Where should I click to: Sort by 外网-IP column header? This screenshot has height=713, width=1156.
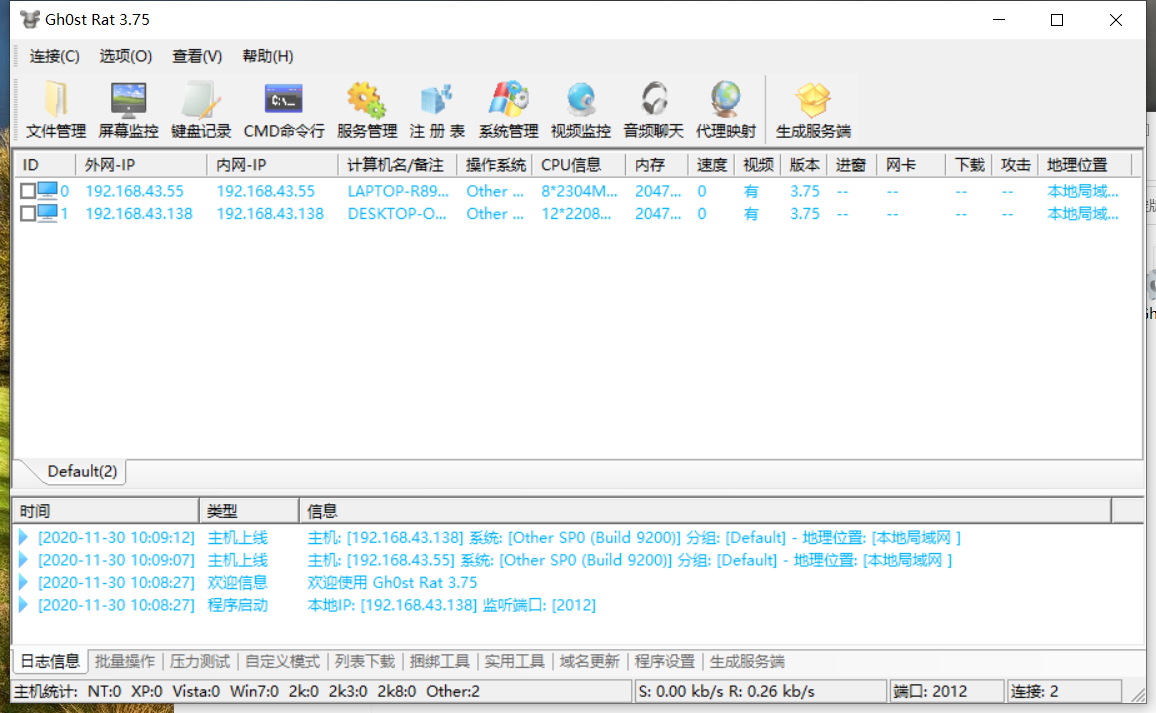[141, 165]
